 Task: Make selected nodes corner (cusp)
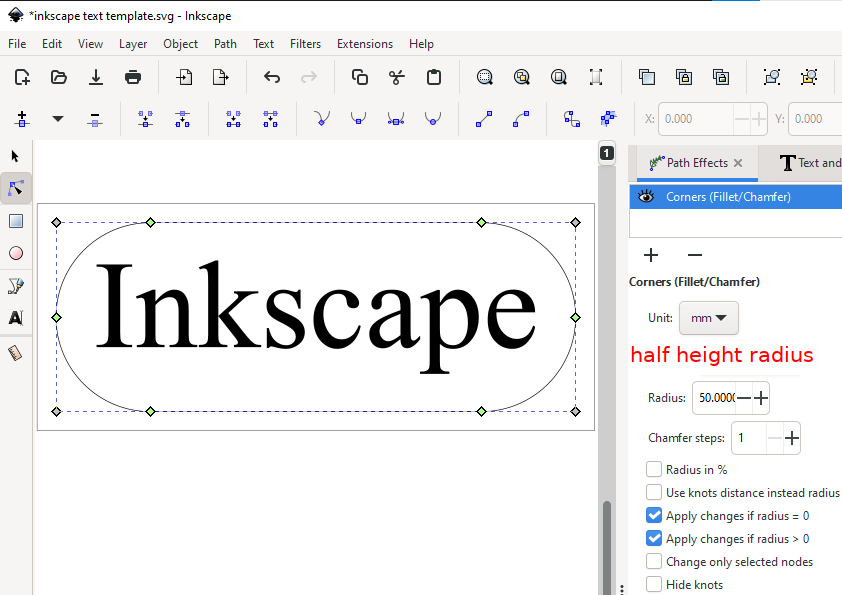(x=322, y=119)
